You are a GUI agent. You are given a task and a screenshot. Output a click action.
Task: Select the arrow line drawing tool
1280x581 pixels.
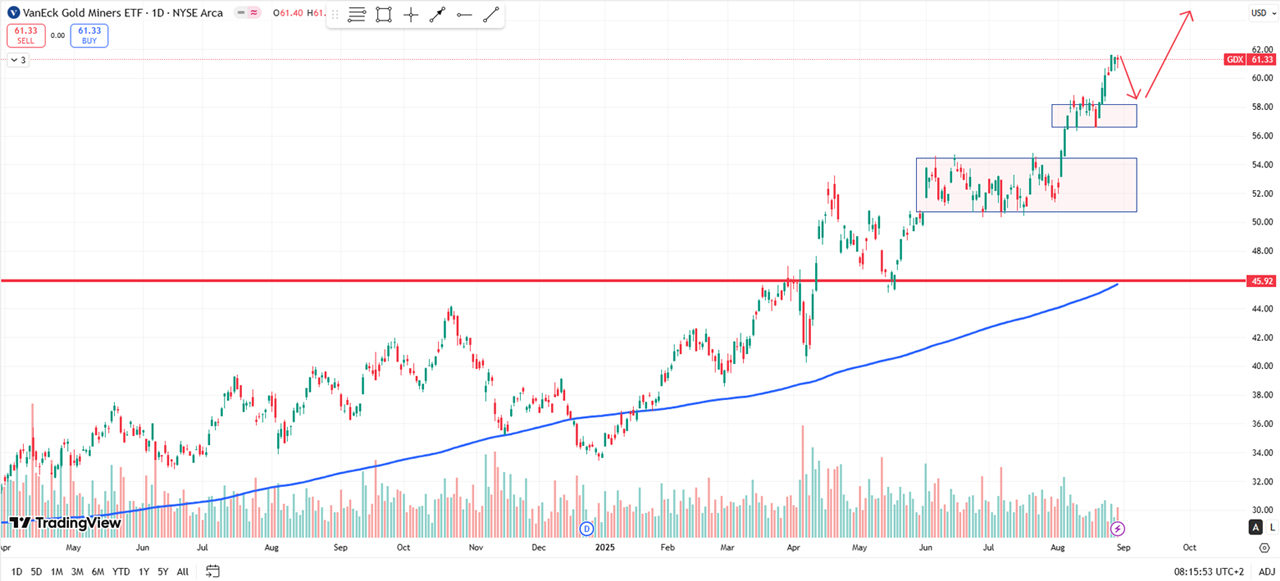(x=437, y=15)
